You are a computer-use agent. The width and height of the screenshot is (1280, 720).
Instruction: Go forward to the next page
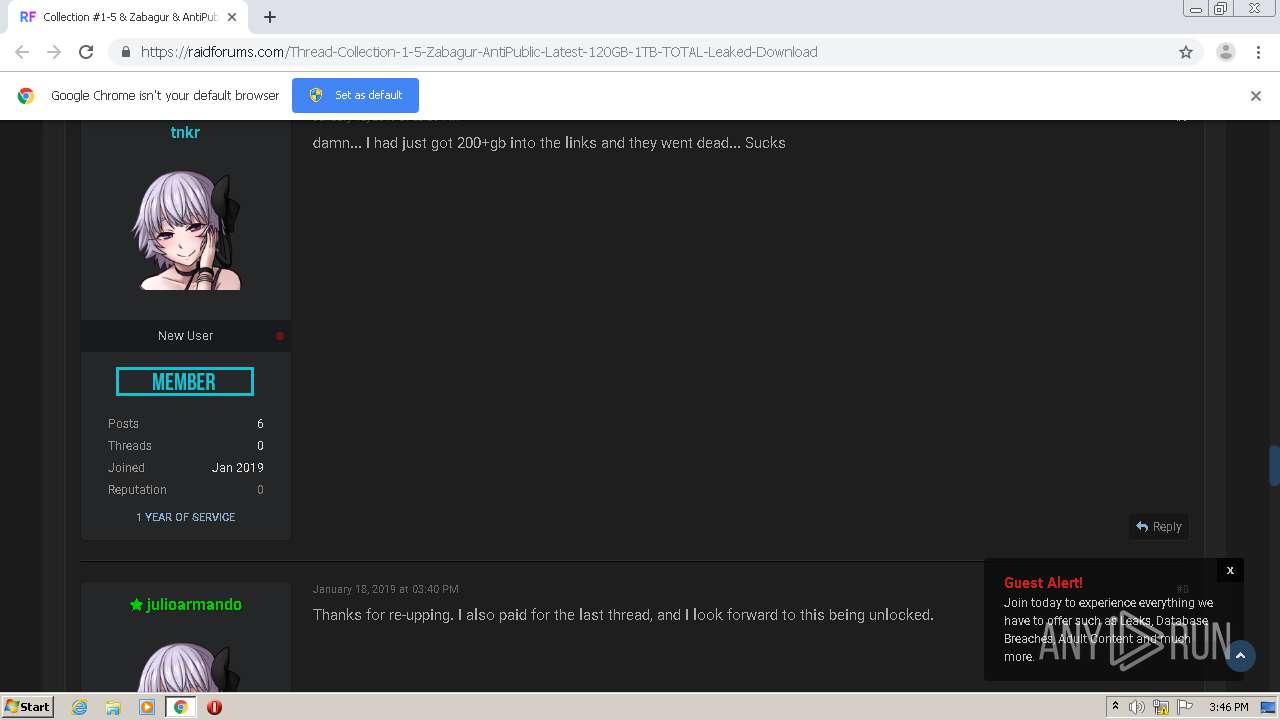tap(54, 52)
